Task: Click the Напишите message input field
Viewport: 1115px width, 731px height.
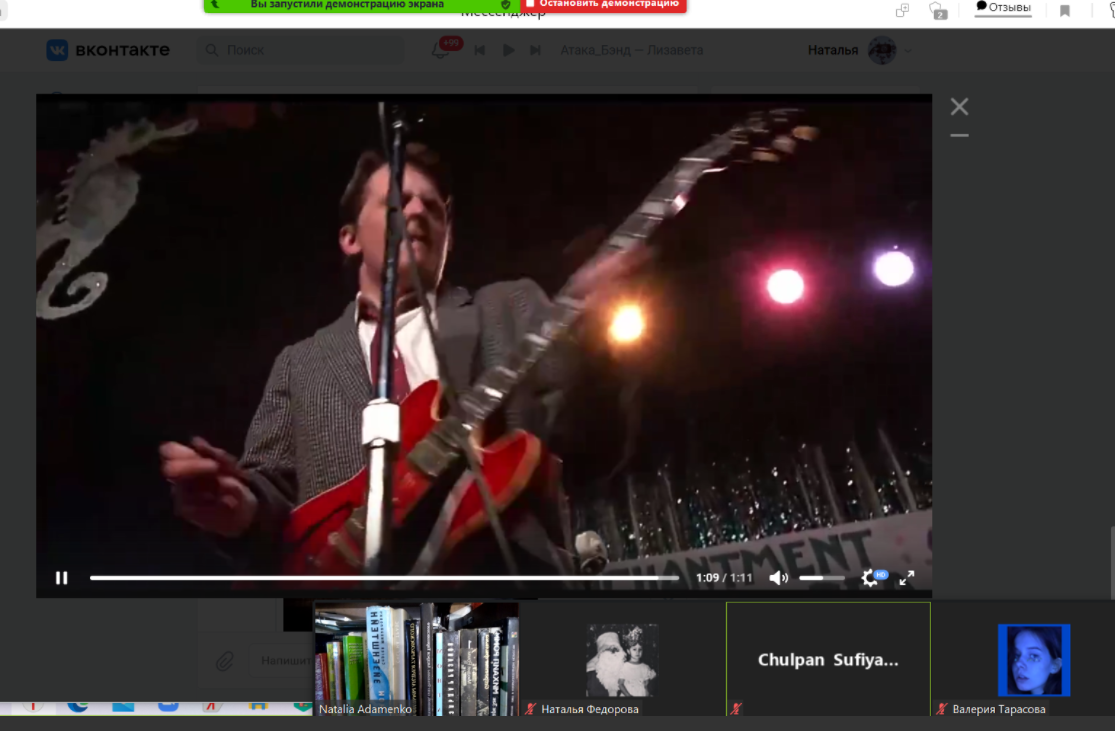Action: pyautogui.click(x=281, y=661)
